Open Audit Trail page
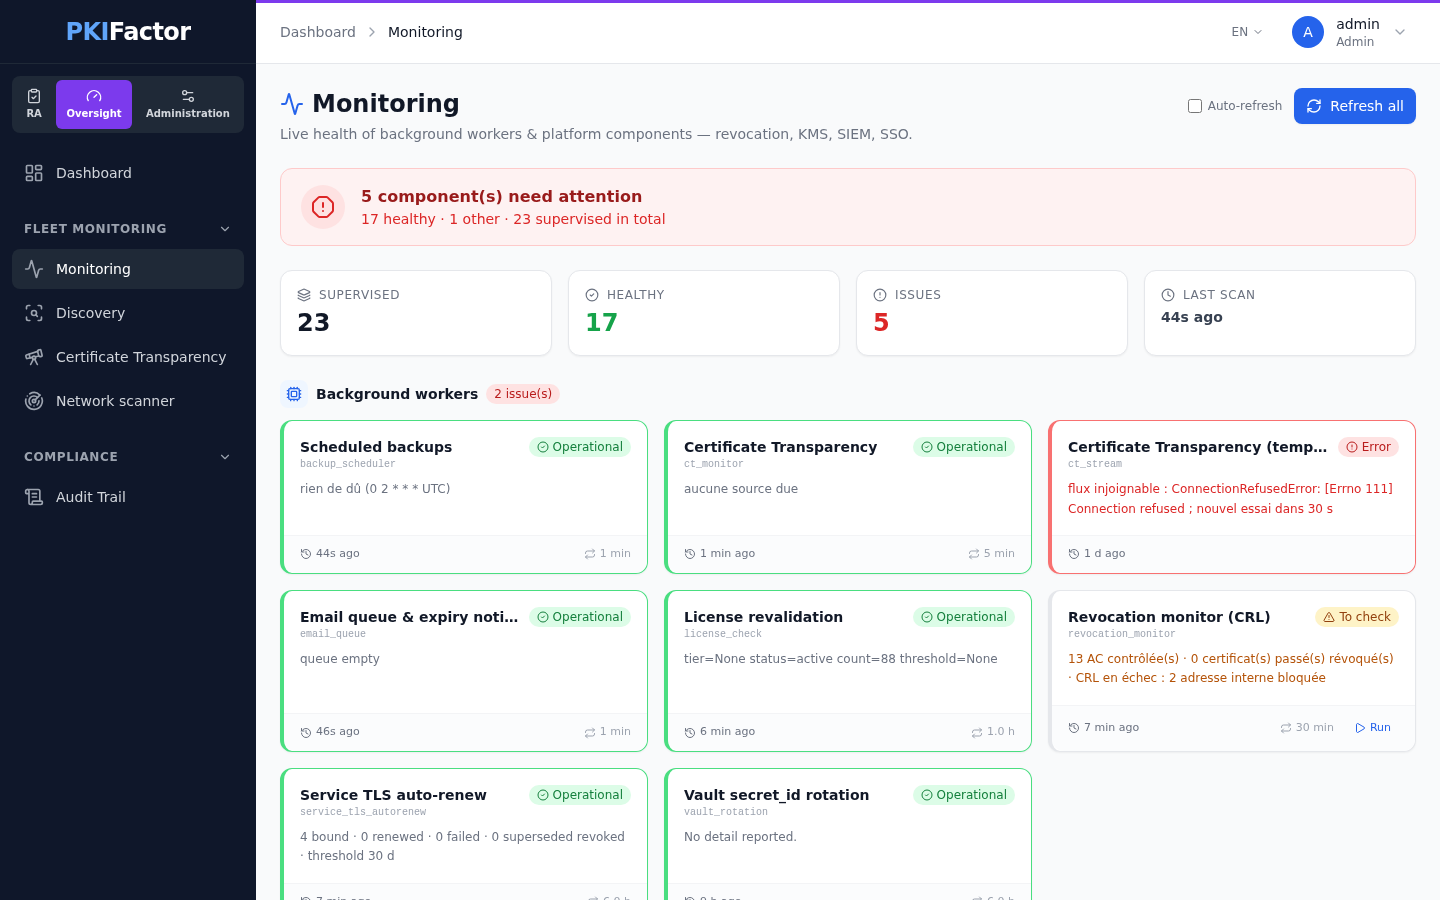 click(128, 497)
